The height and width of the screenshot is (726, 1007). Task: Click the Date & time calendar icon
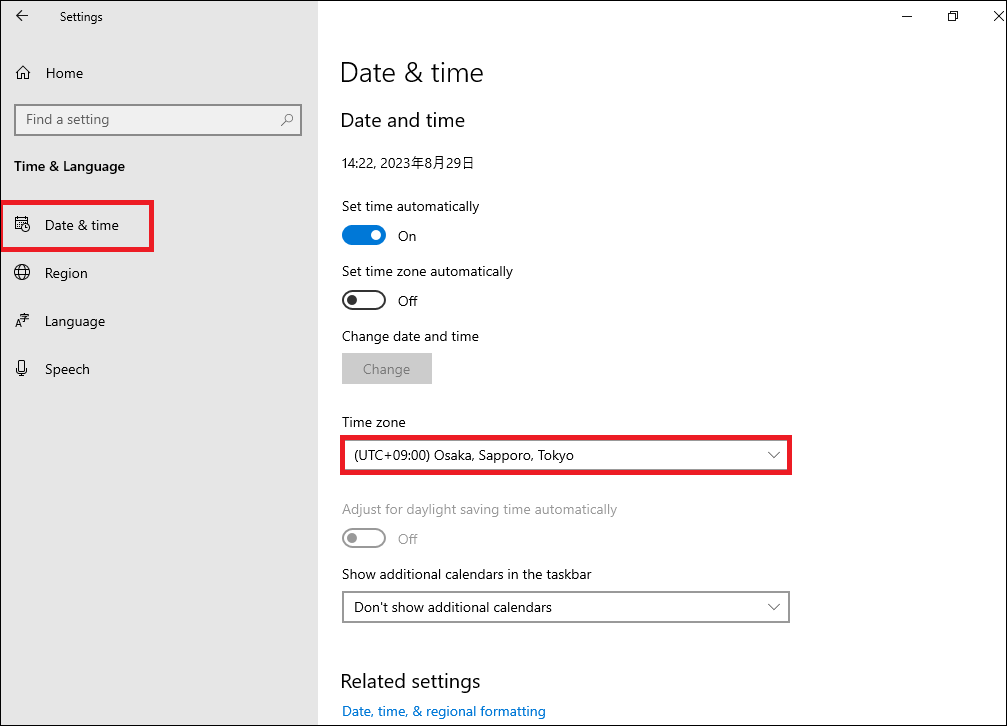pos(22,225)
